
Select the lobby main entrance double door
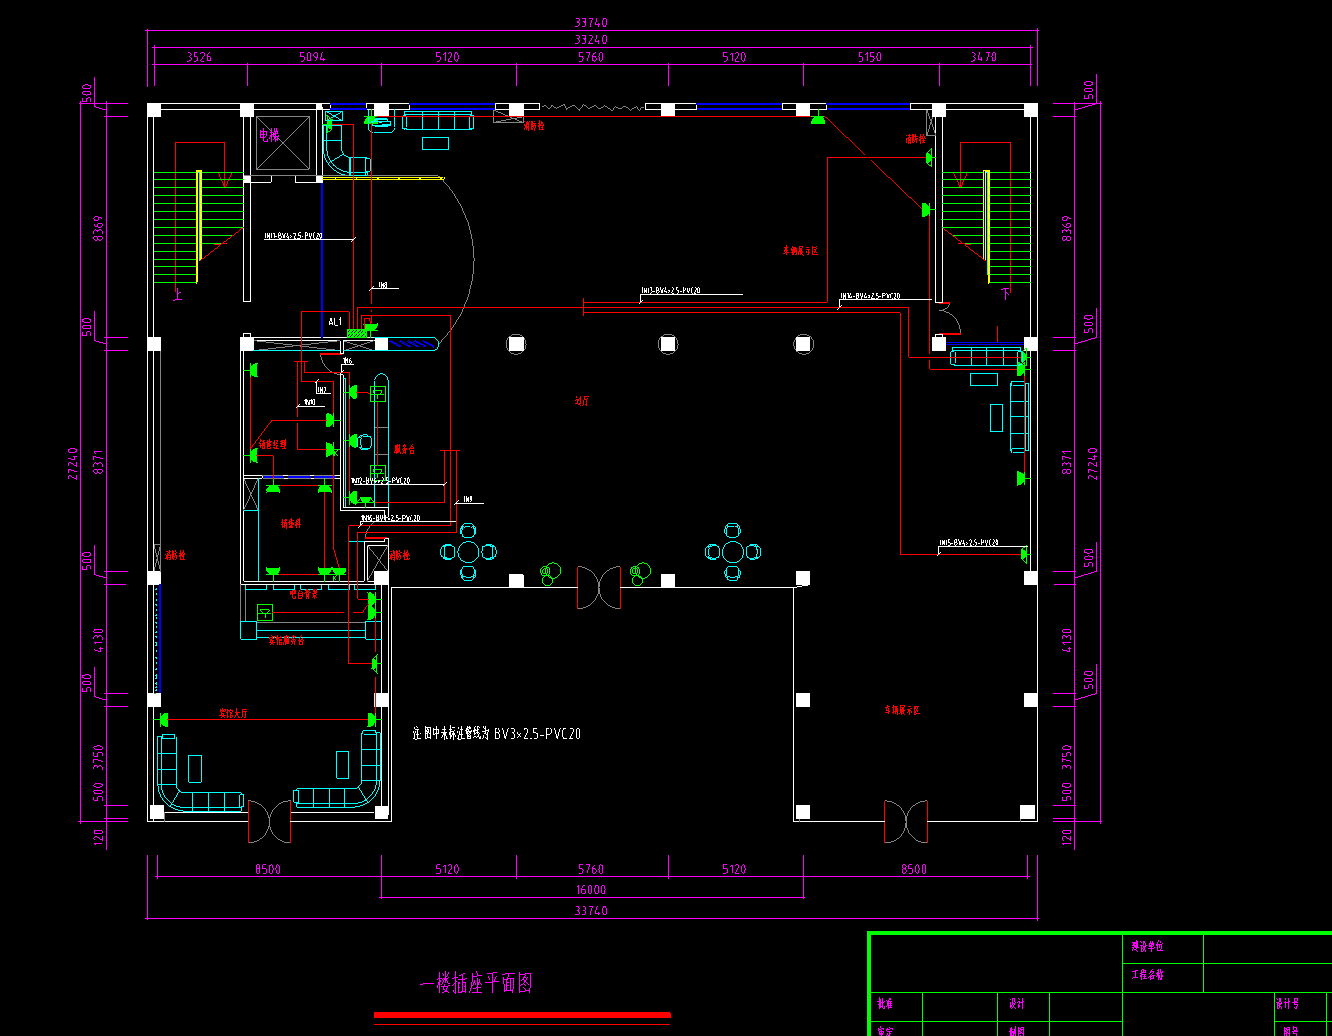click(599, 588)
